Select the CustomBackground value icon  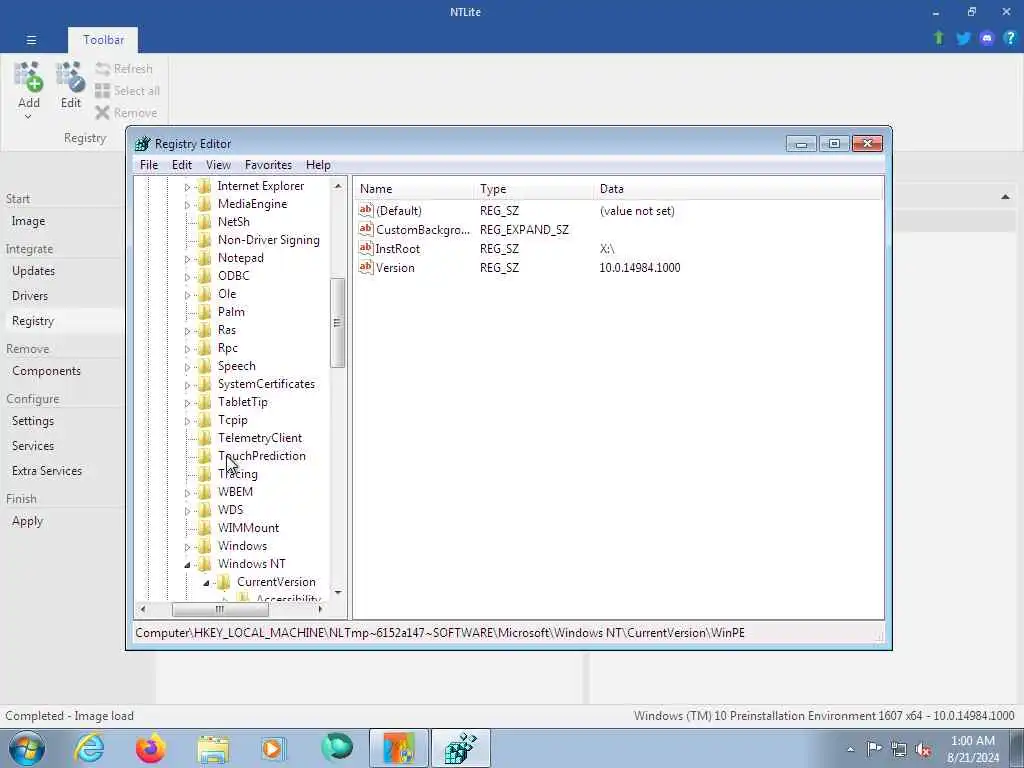[366, 229]
